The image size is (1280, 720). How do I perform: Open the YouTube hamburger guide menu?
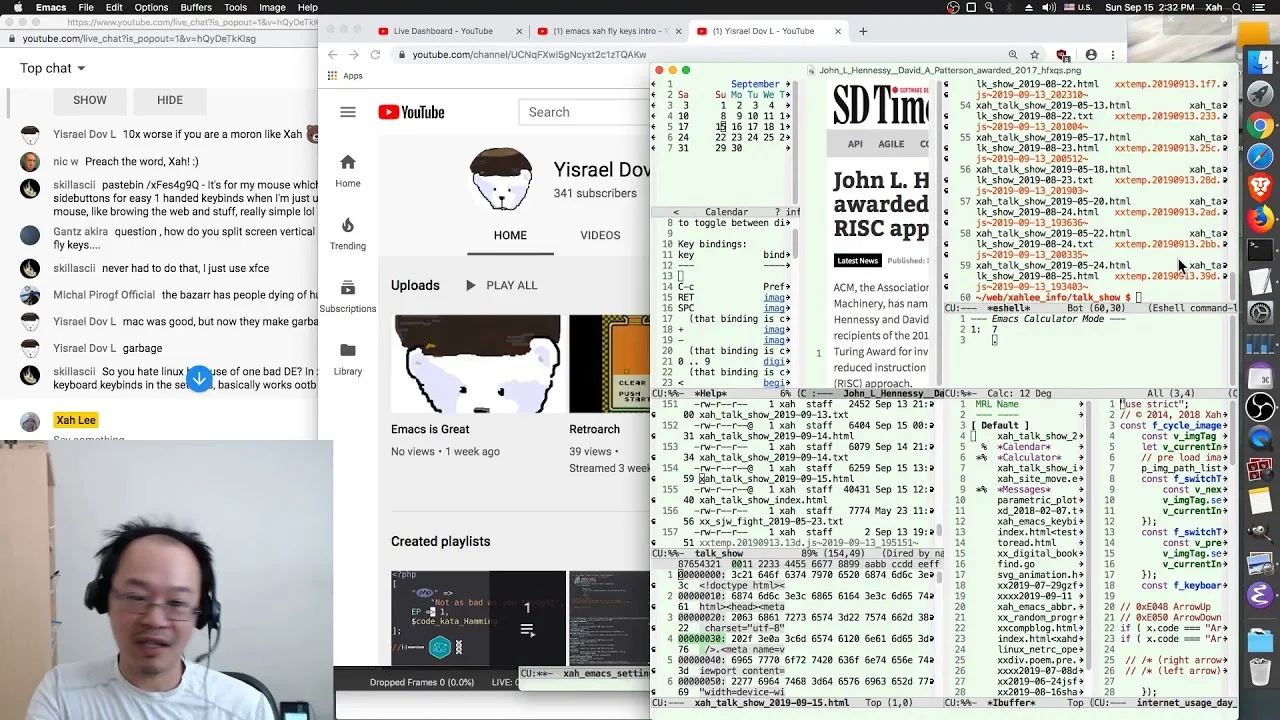pos(348,112)
